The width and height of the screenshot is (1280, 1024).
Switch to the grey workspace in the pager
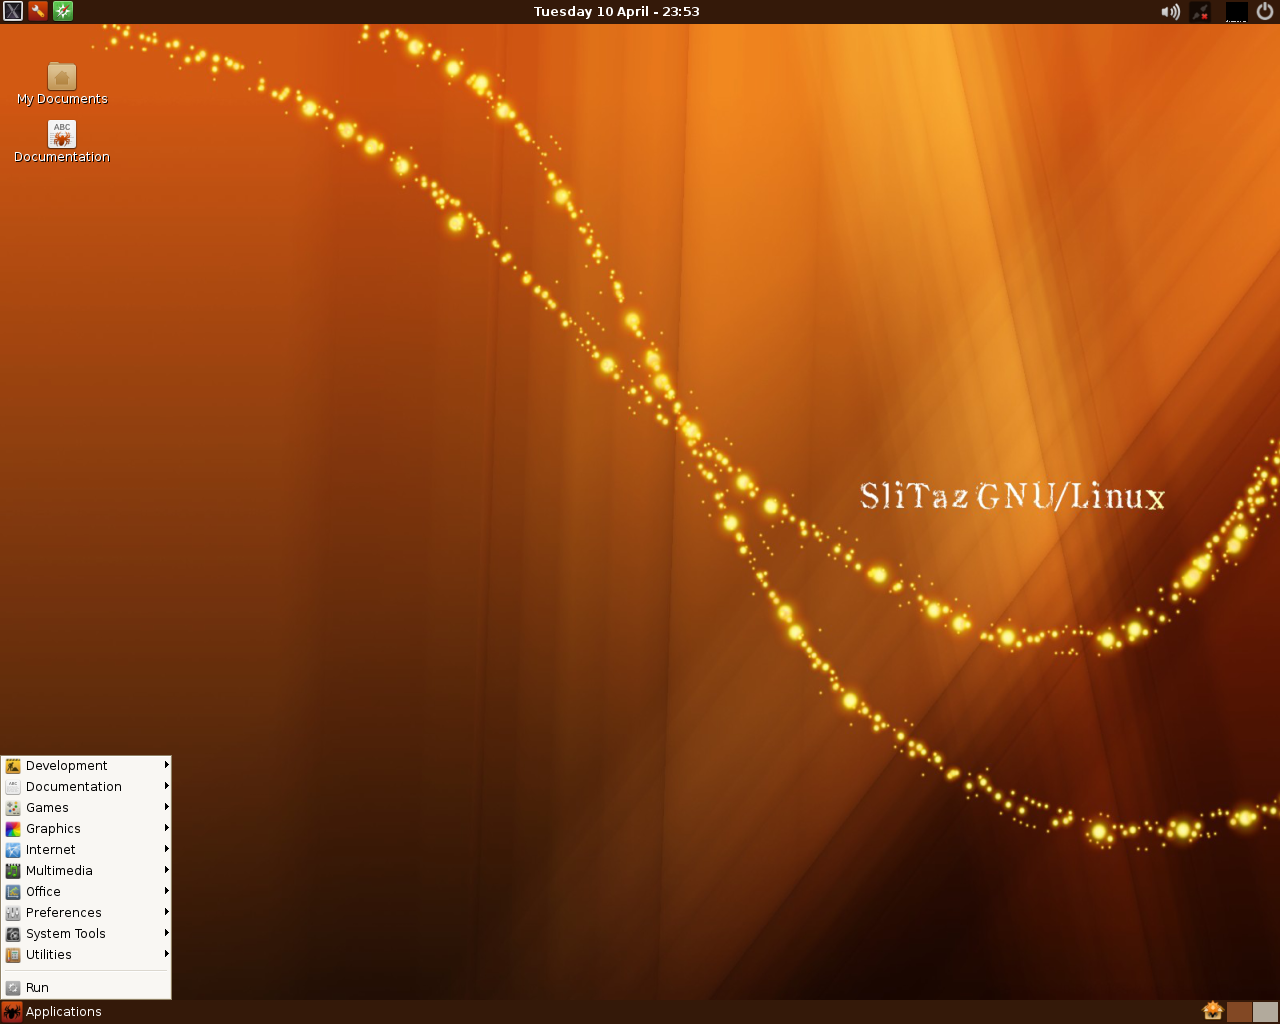1265,1012
